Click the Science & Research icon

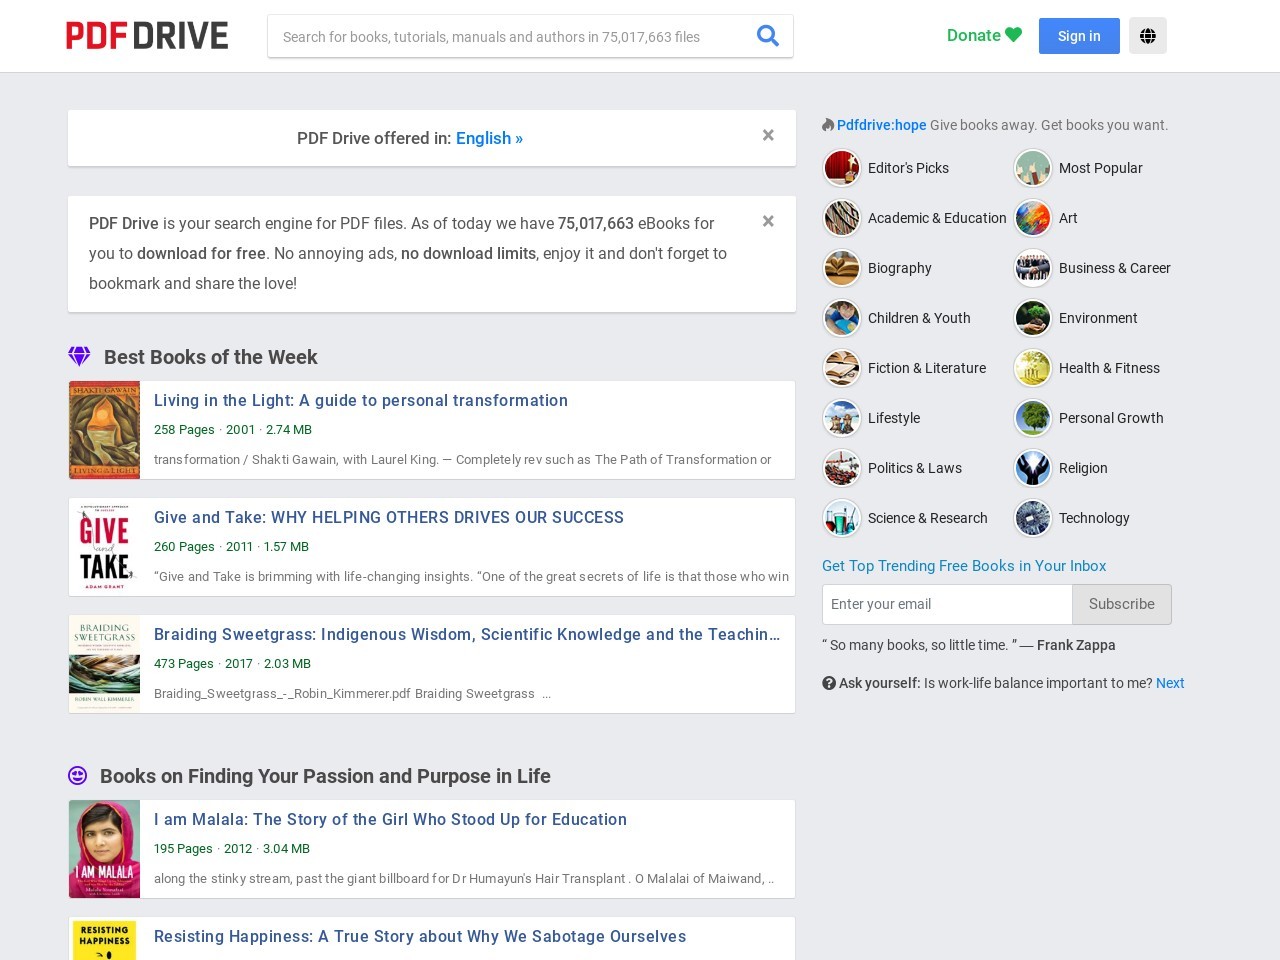842,518
